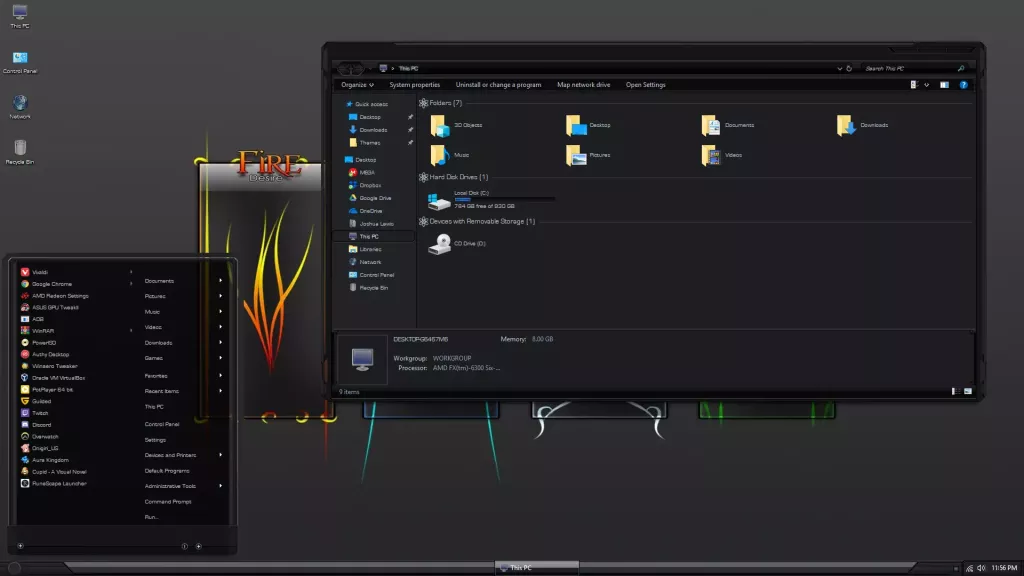
Task: Expand the WinRAR submenu arrow
Action: coord(132,330)
